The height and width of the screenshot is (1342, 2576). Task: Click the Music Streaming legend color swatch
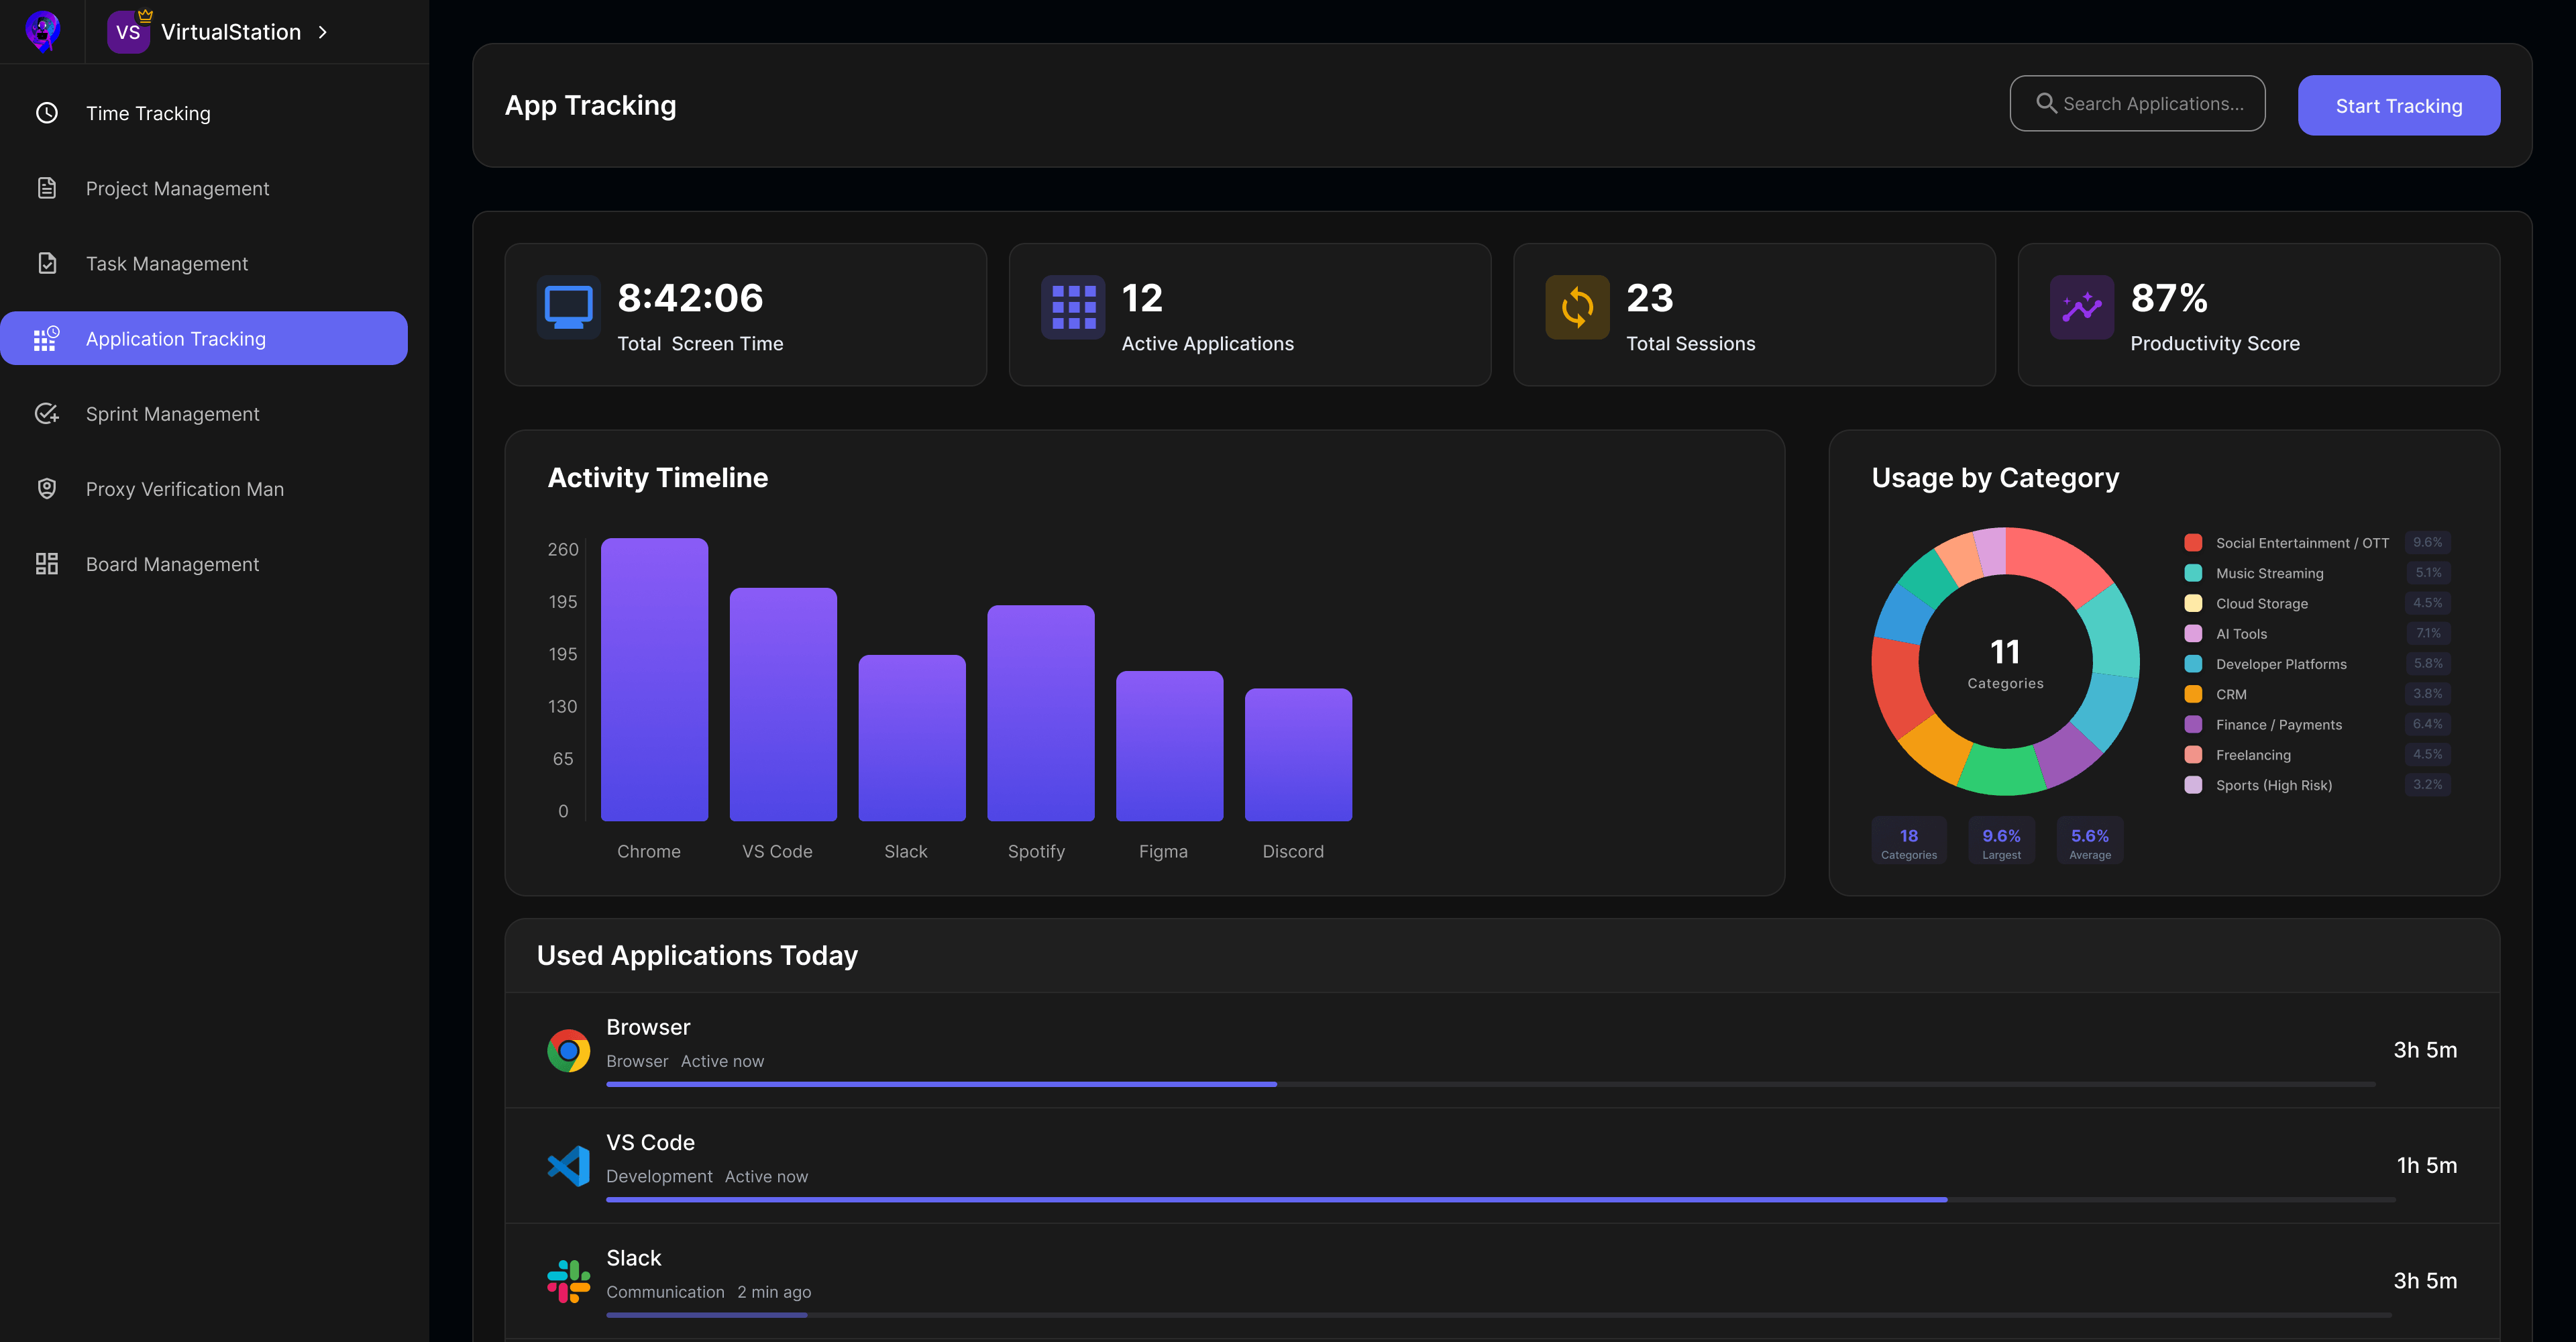click(2193, 572)
